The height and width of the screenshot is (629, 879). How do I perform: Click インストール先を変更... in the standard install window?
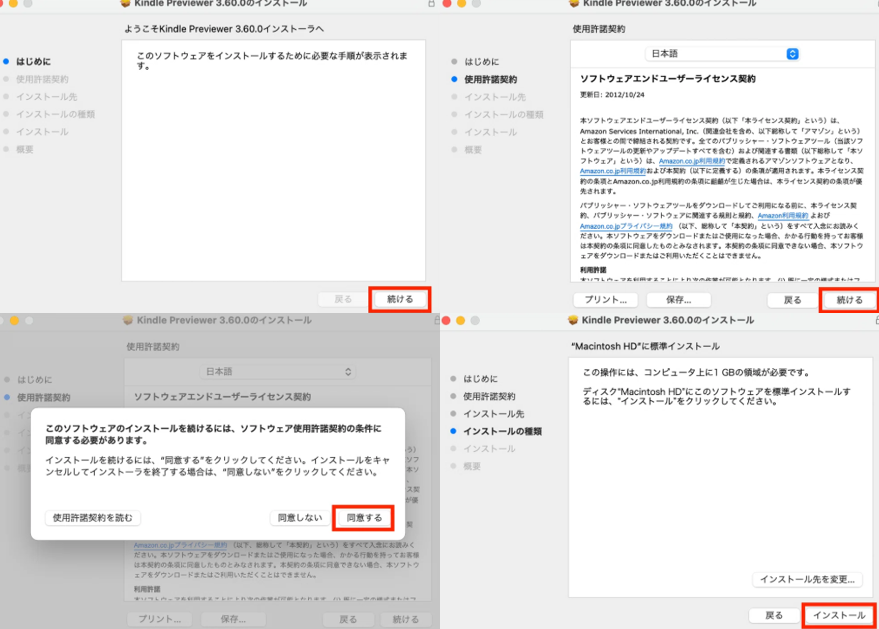[x=807, y=579]
